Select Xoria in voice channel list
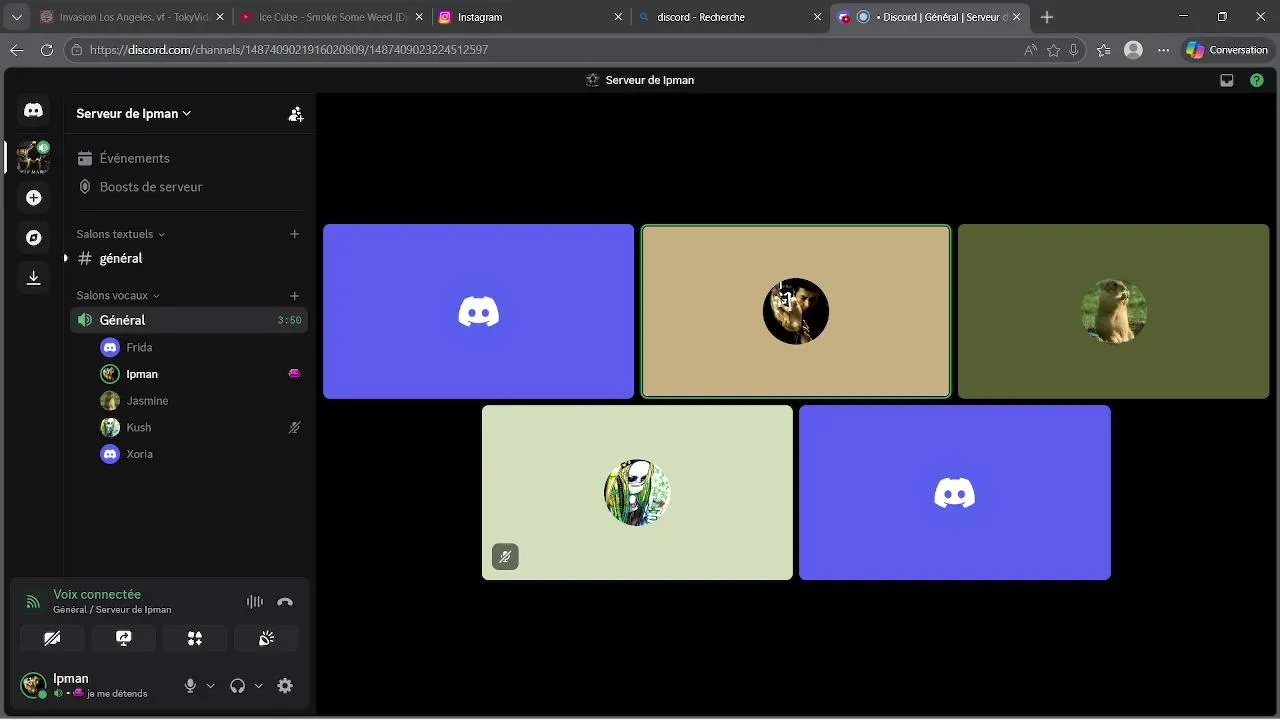The width and height of the screenshot is (1280, 720). [x=200, y=454]
